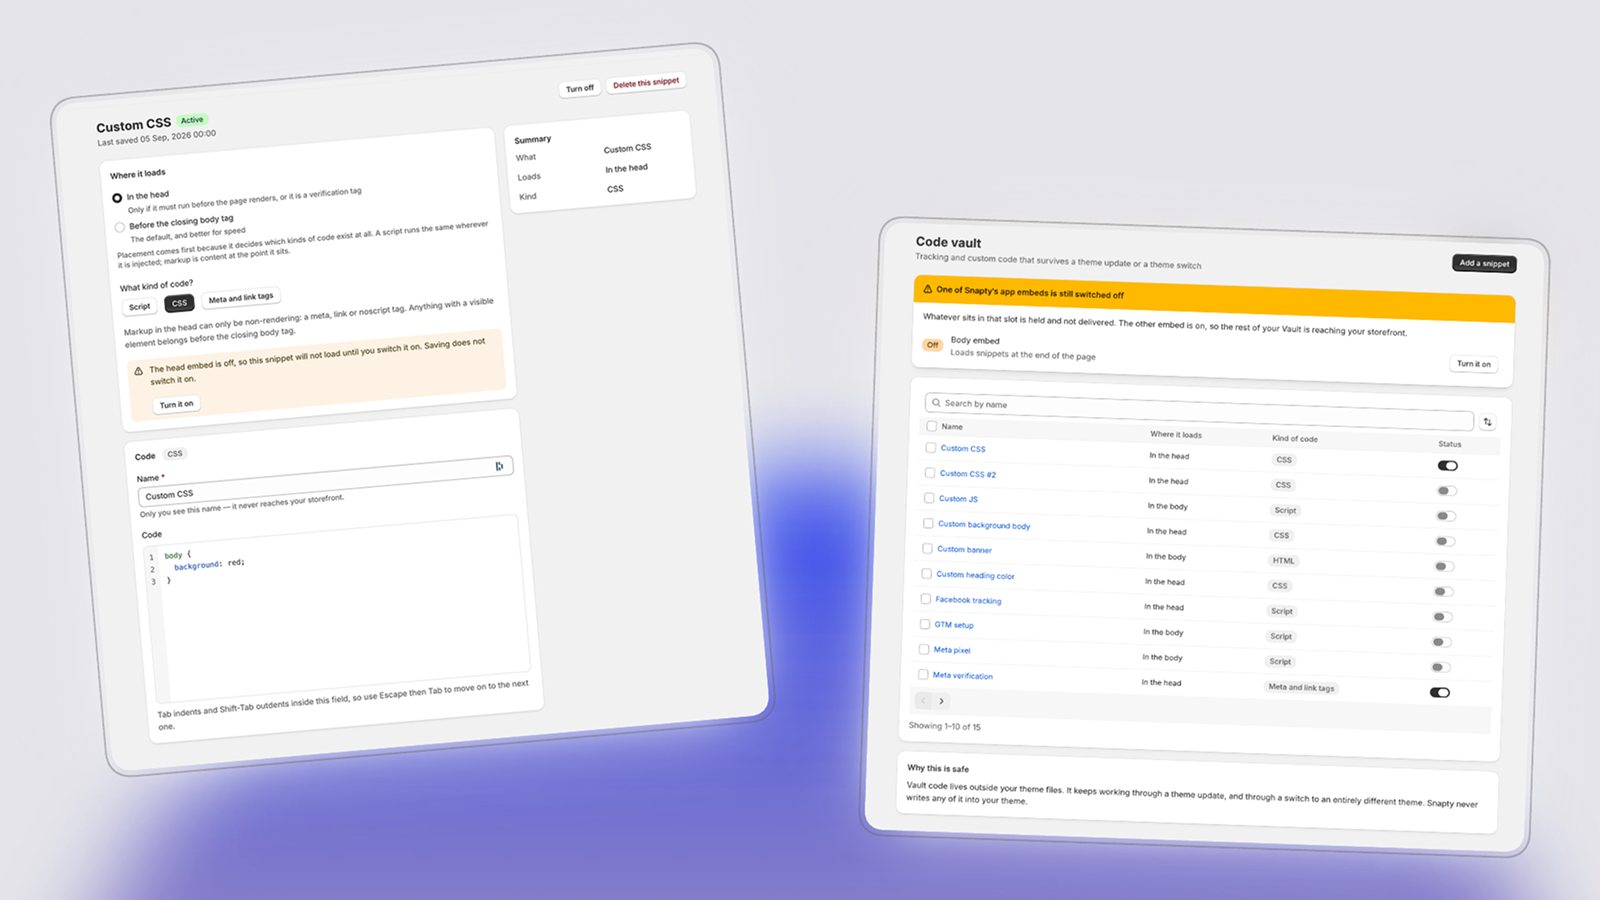Select the Script code kind tab

coord(140,307)
